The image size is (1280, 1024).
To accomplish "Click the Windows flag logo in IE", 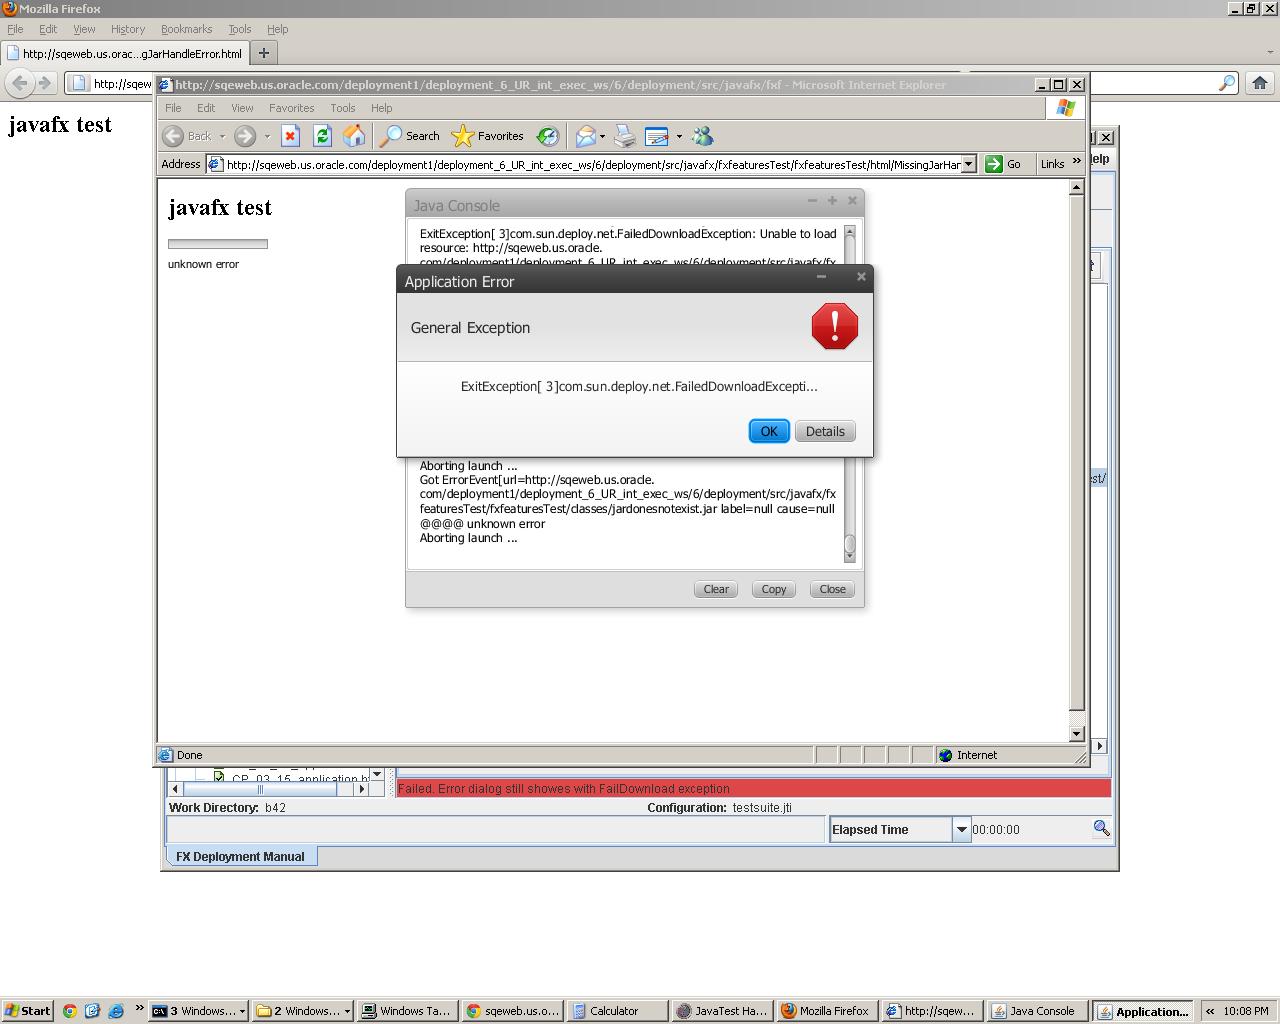I will (x=1066, y=107).
